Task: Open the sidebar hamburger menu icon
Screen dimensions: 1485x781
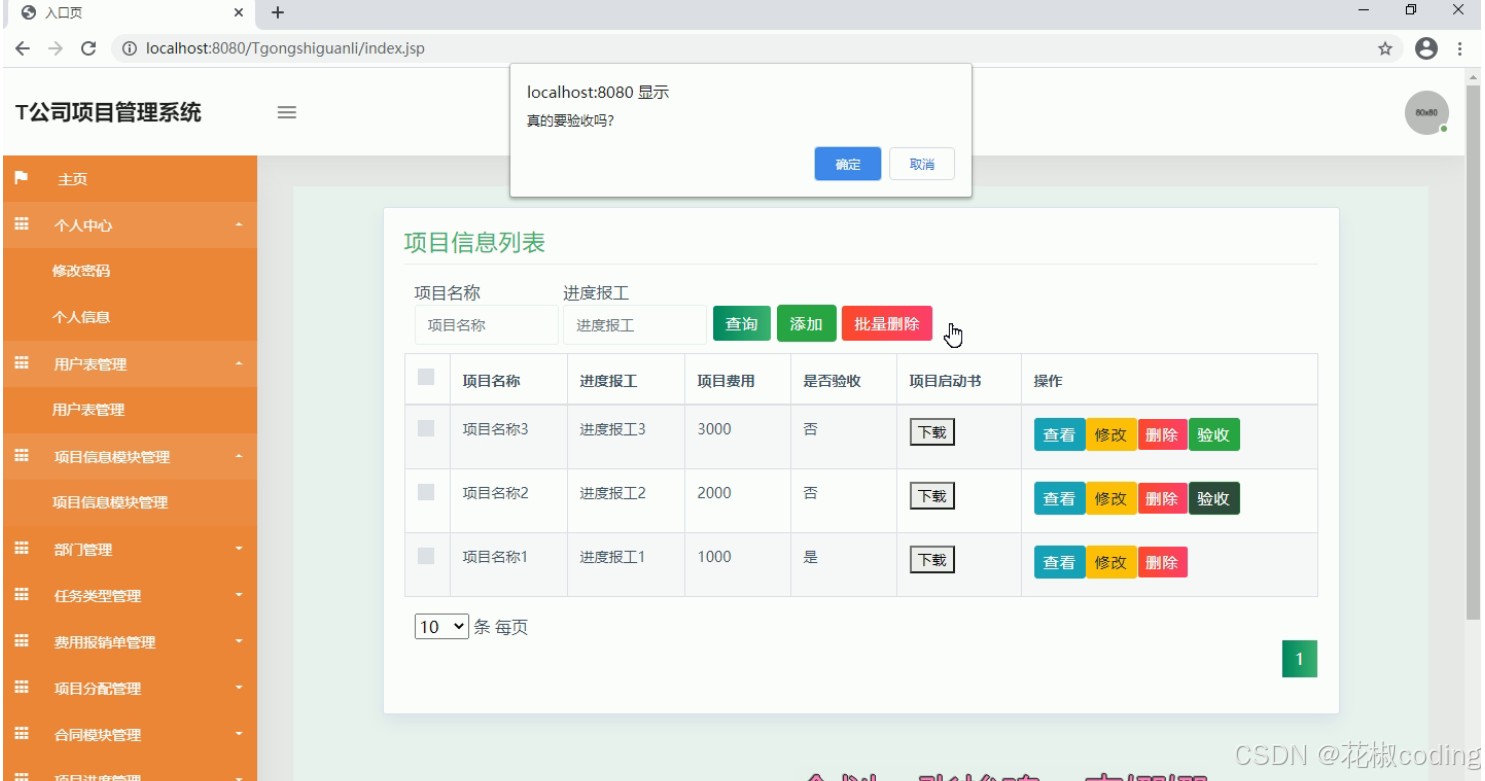Action: tap(287, 112)
